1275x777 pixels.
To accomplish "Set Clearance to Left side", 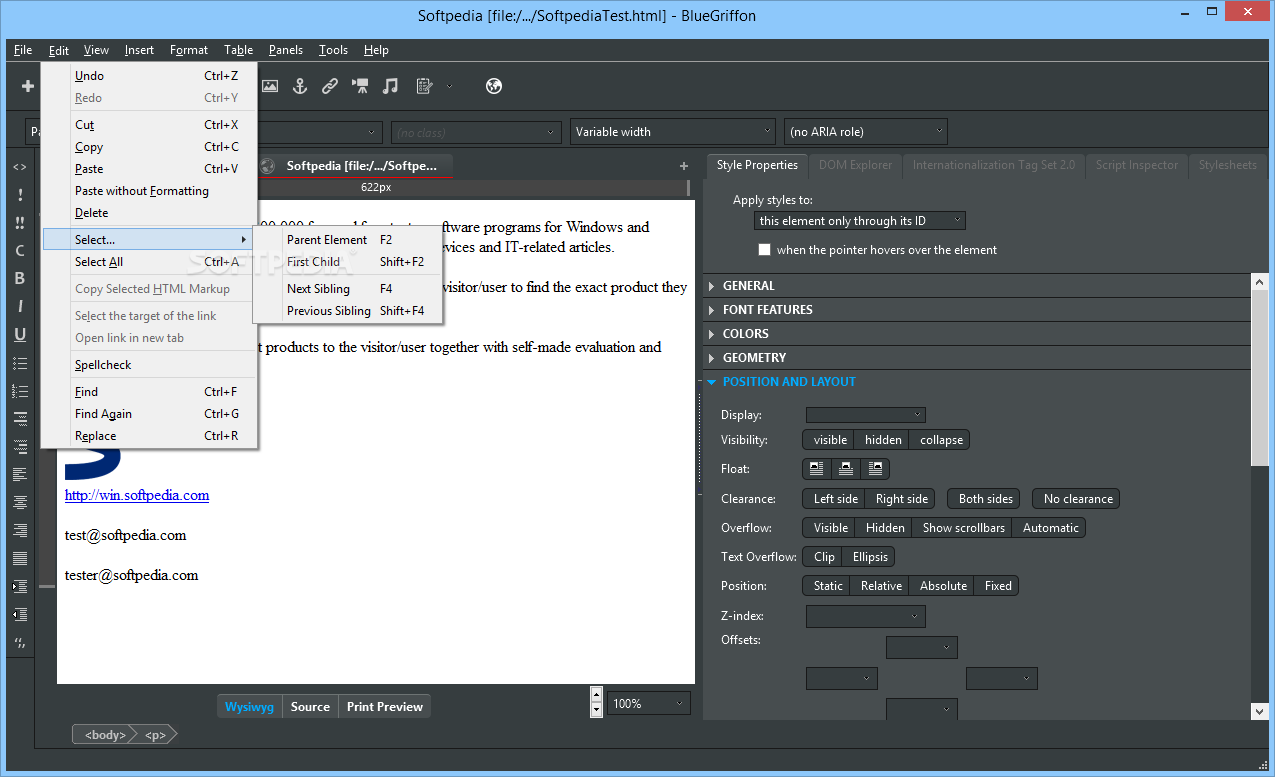I will (835, 499).
